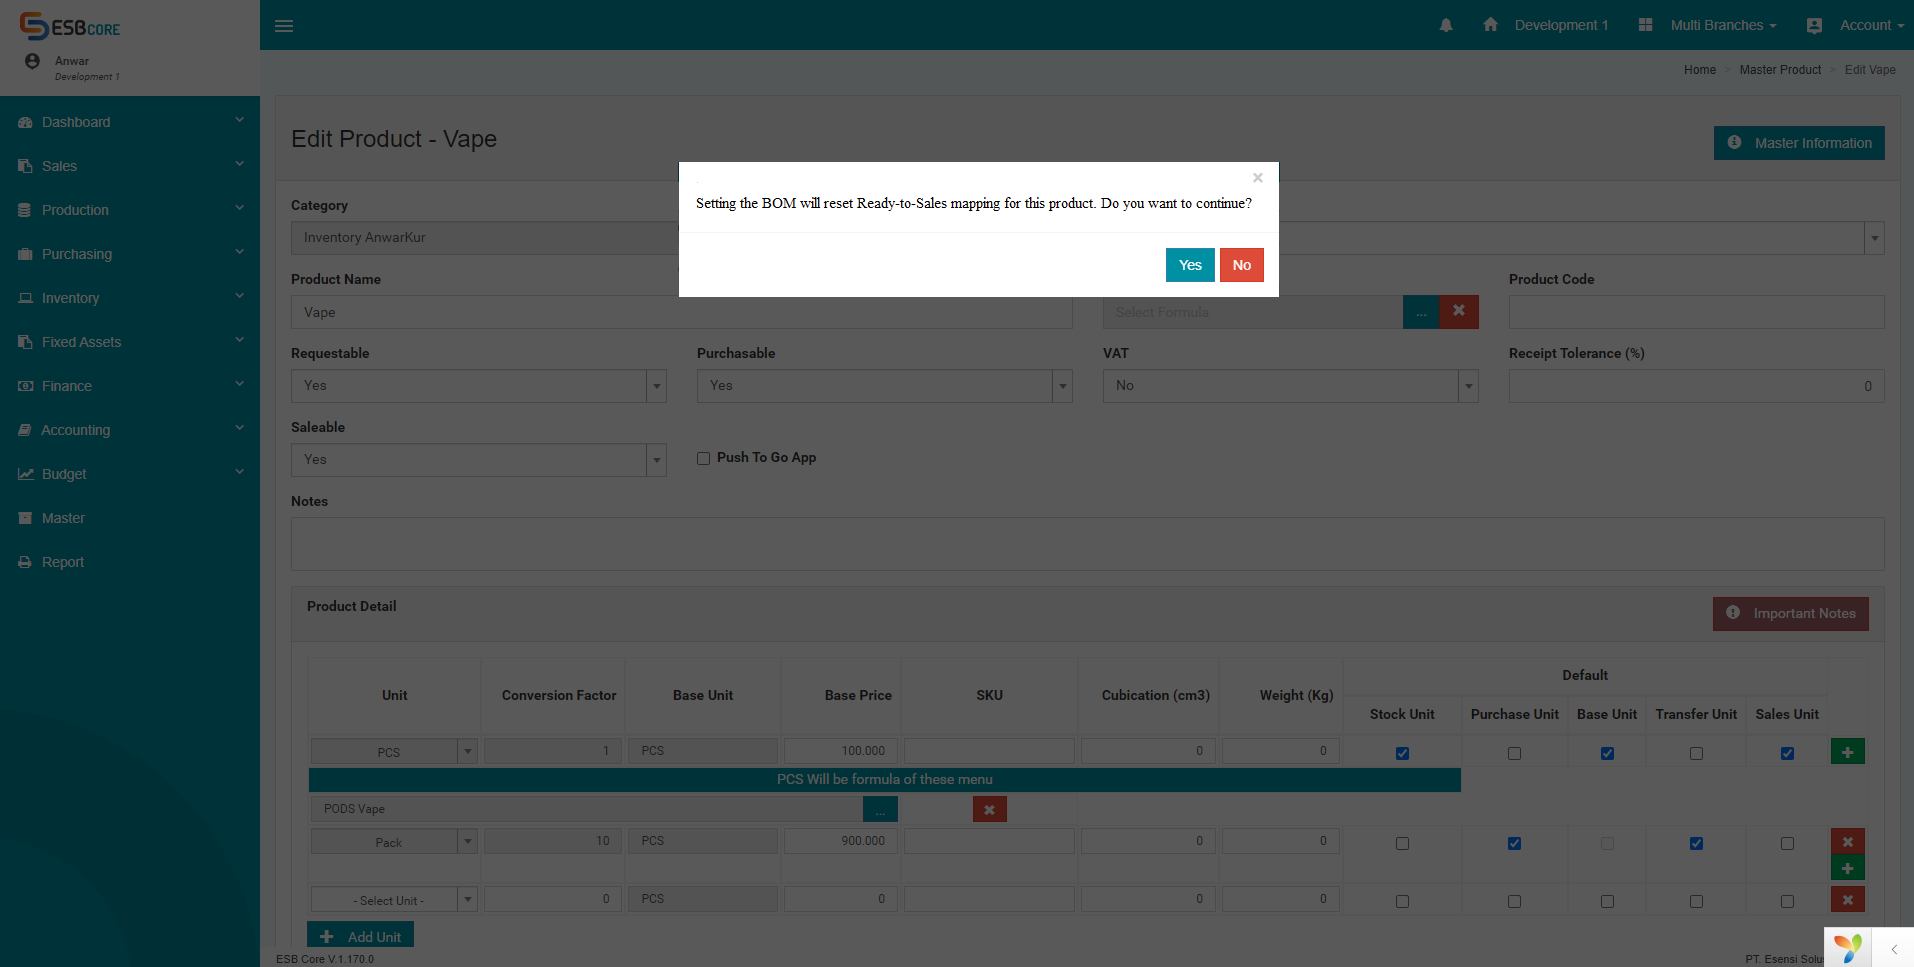
Task: Expand the Sales sidebar menu
Action: (130, 166)
